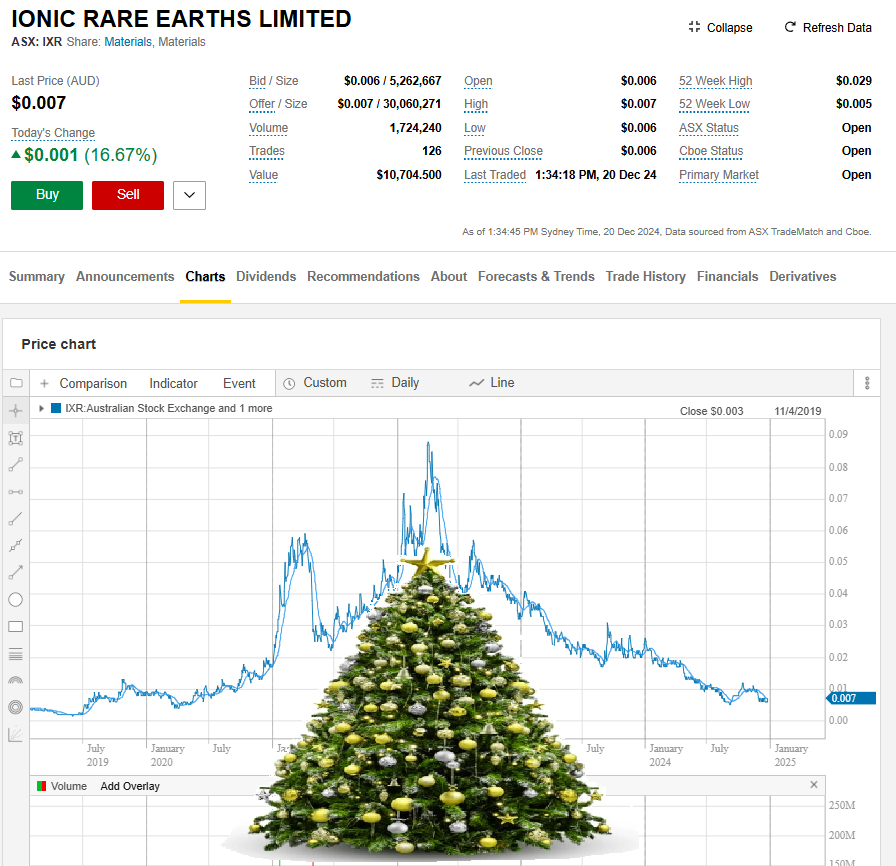
Task: Click the Collapse button label
Action: click(730, 27)
